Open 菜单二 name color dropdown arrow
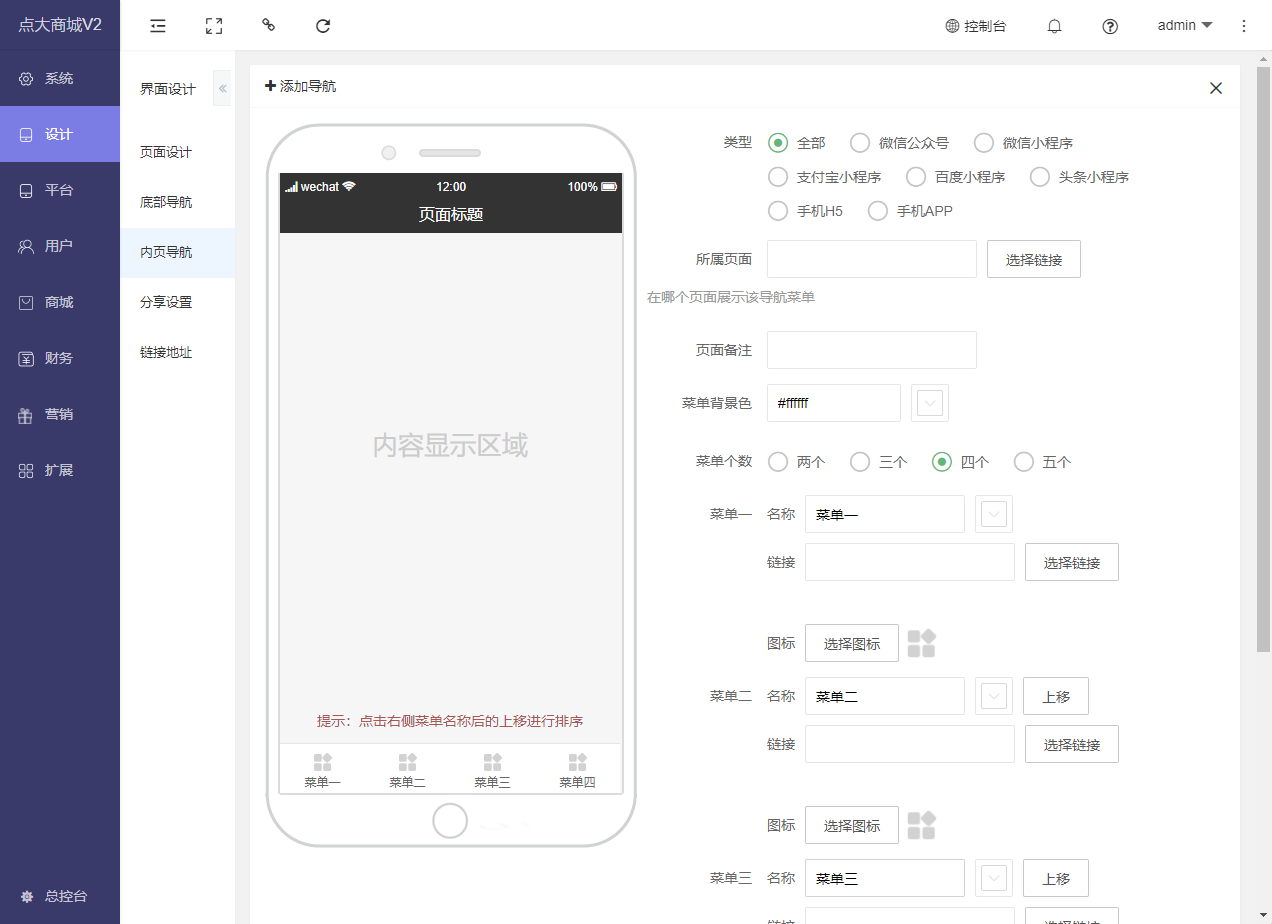This screenshot has width=1272, height=924. (994, 696)
